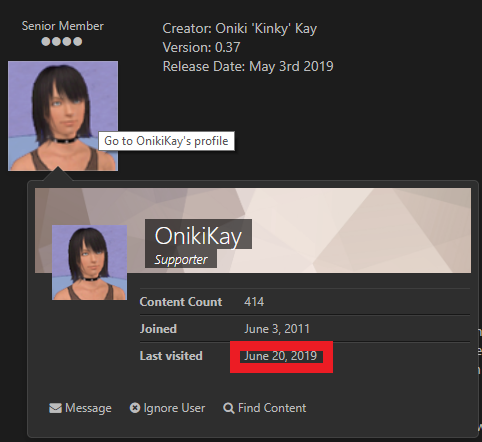Click the Content Count label
This screenshot has height=442, width=482.
(x=181, y=302)
